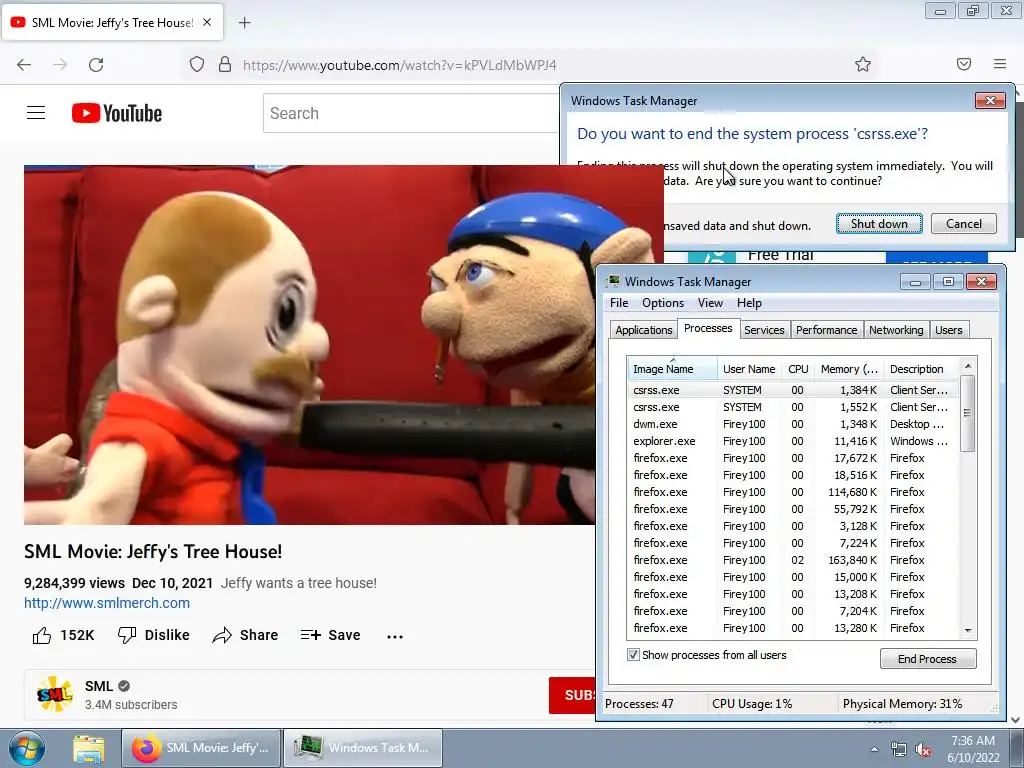The width and height of the screenshot is (1024, 768).
Task: Toggle Show processes from all users
Action: pos(633,655)
